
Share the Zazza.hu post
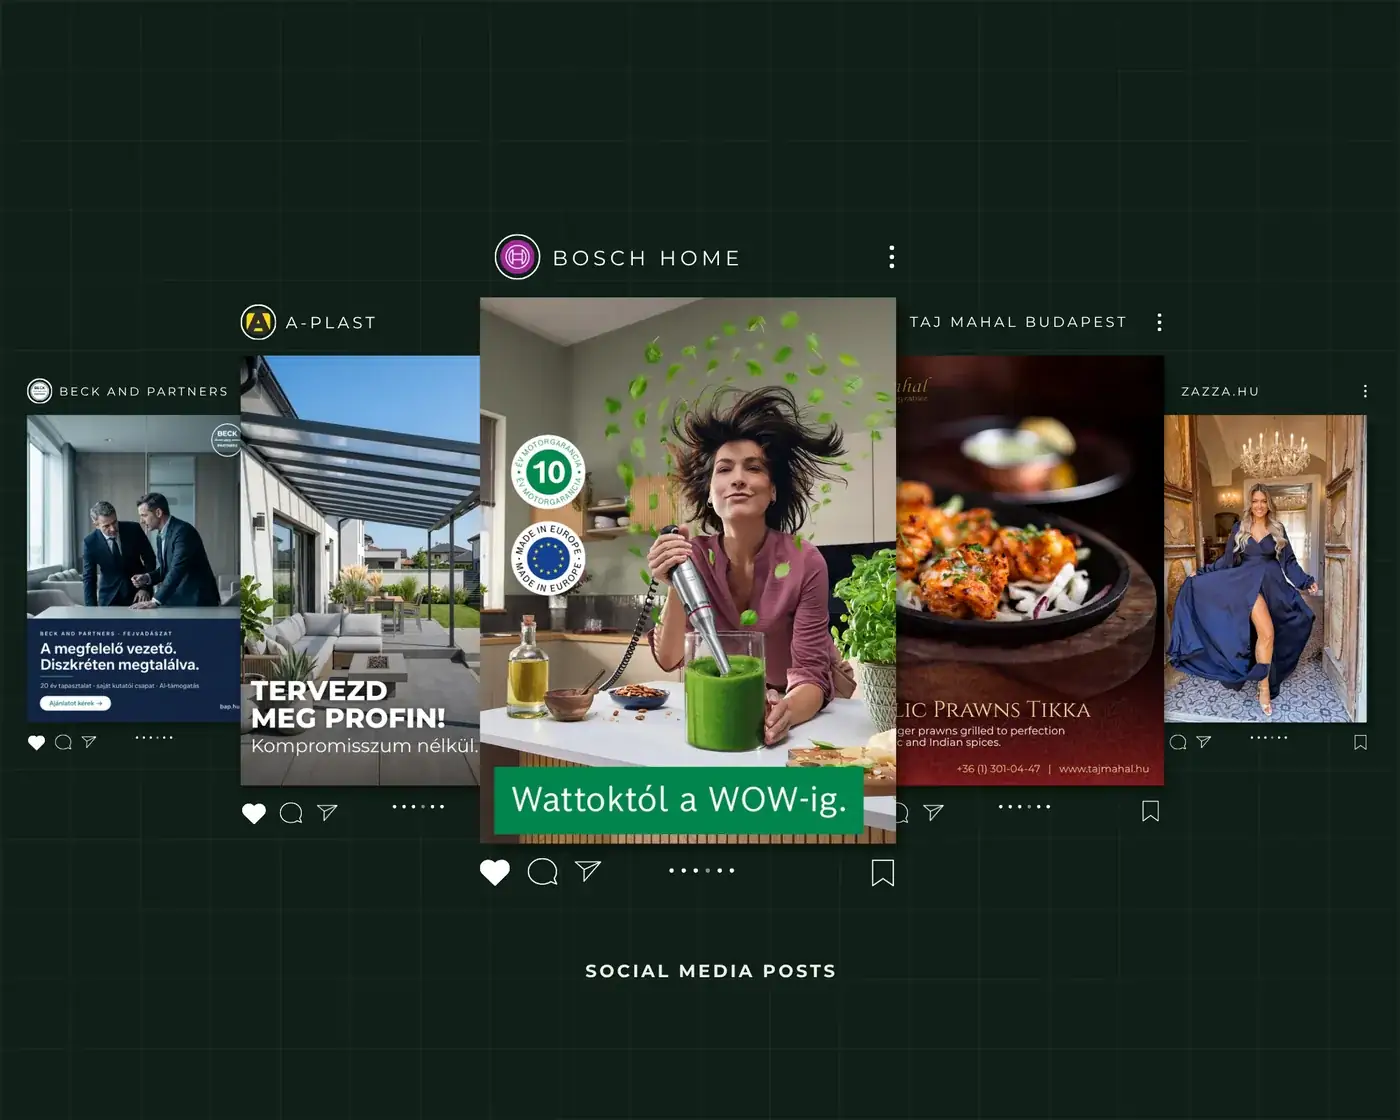pyautogui.click(x=1204, y=742)
